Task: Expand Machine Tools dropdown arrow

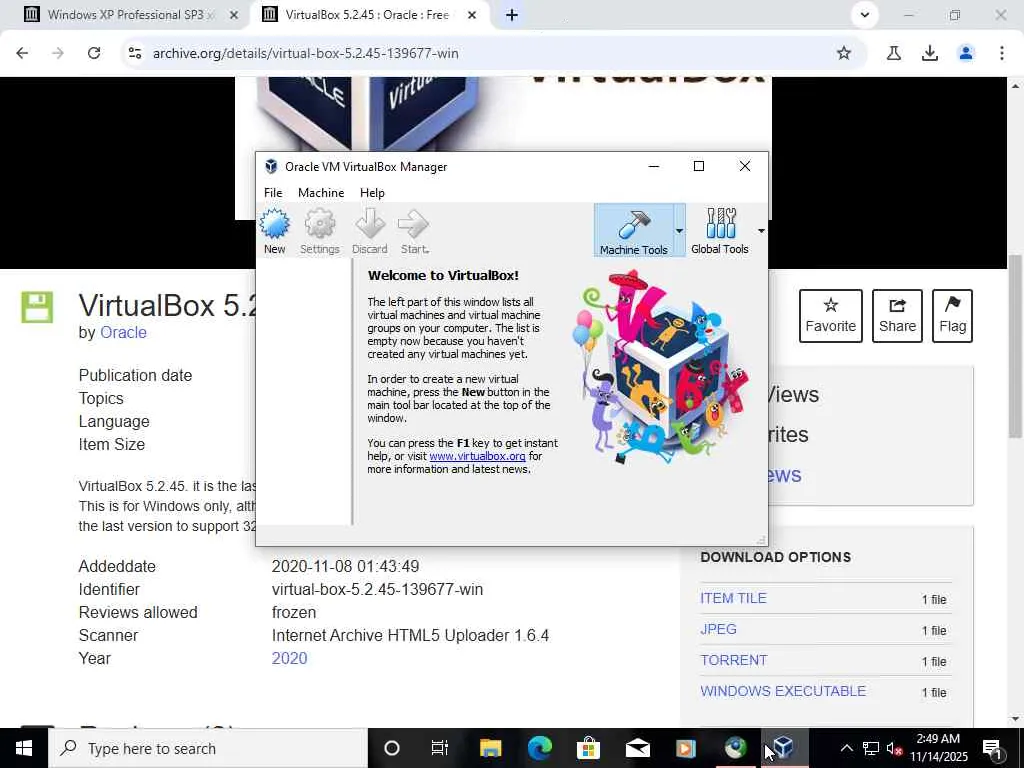Action: pyautogui.click(x=679, y=231)
